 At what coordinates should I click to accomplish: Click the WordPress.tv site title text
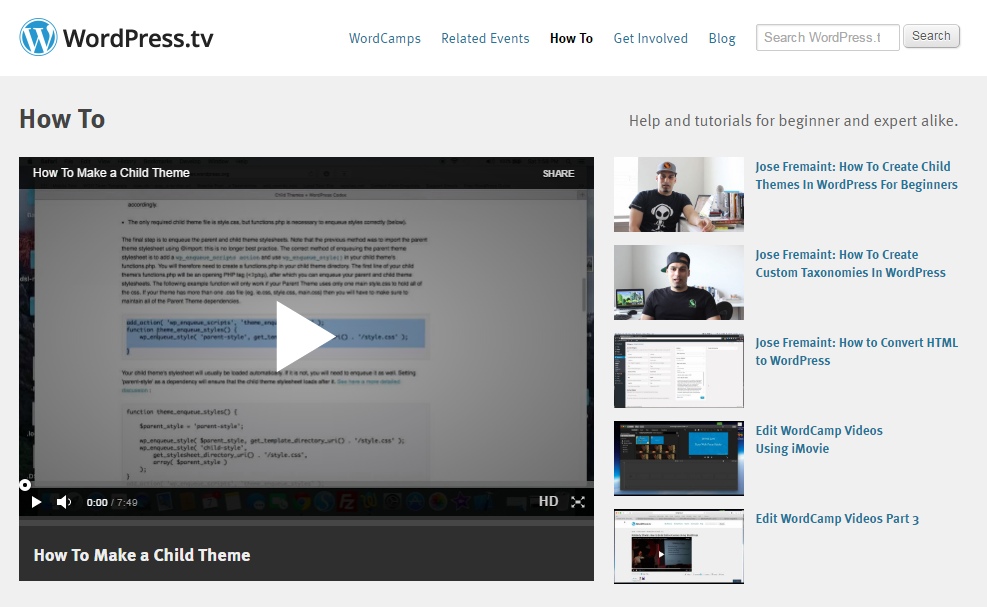[x=138, y=38]
